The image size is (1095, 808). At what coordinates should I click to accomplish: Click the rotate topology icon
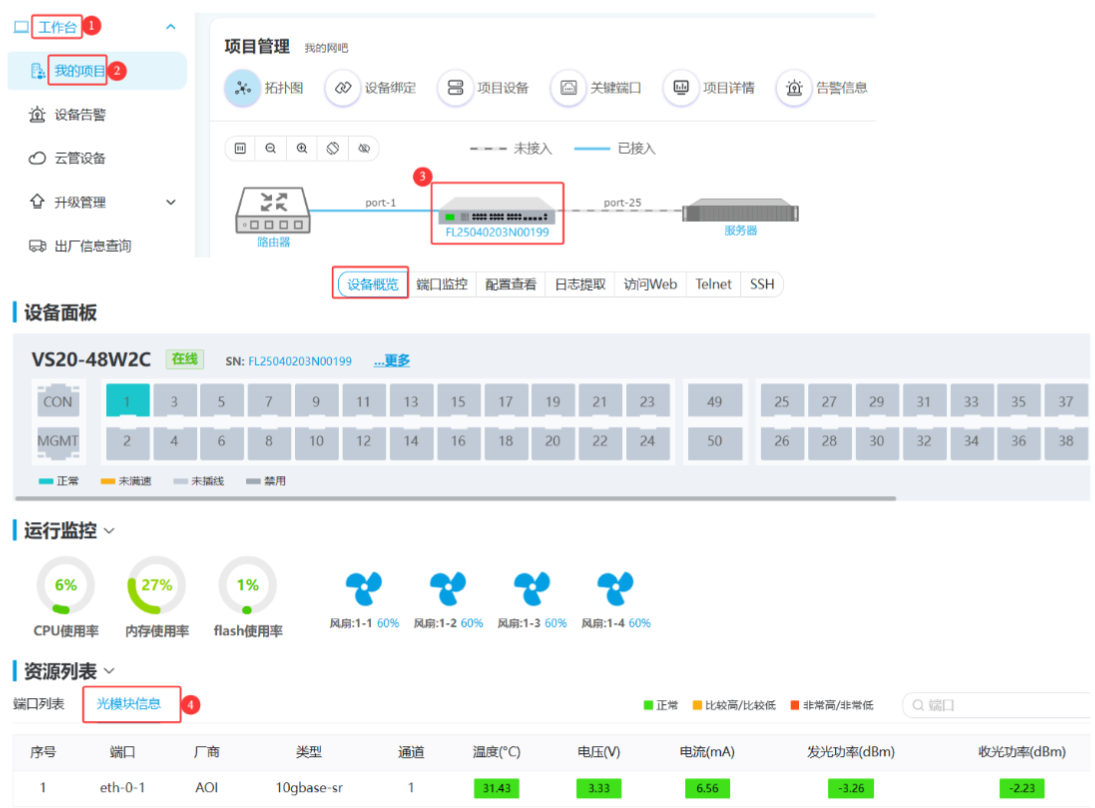[333, 148]
